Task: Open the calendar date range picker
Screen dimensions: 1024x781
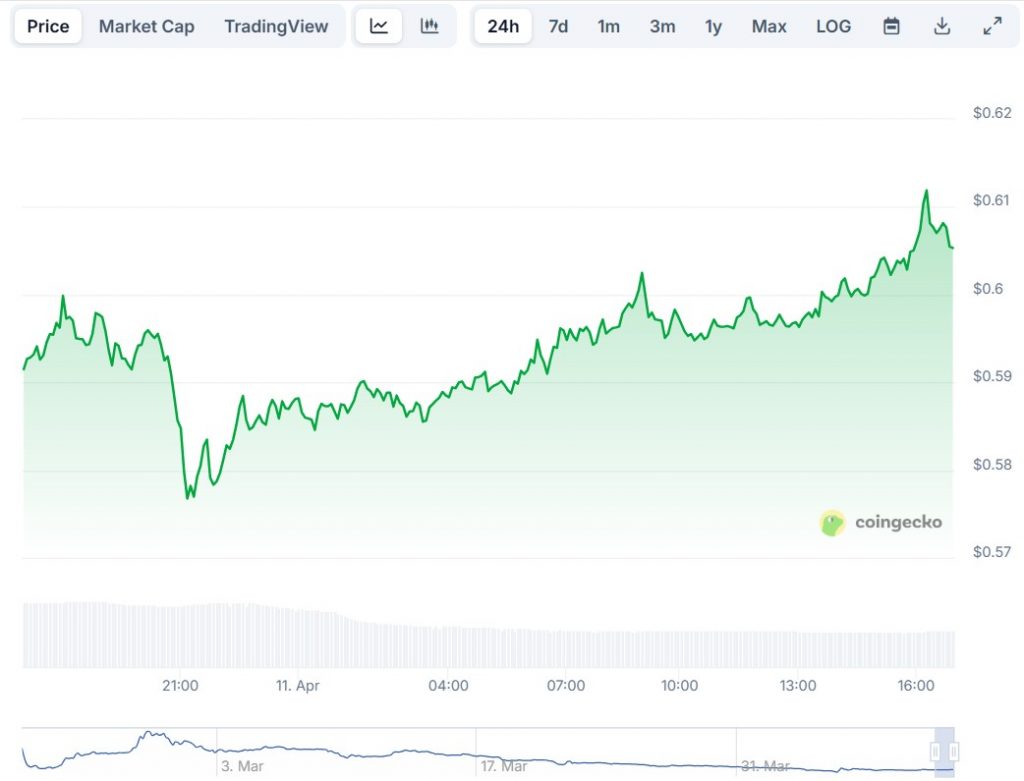Action: [891, 27]
